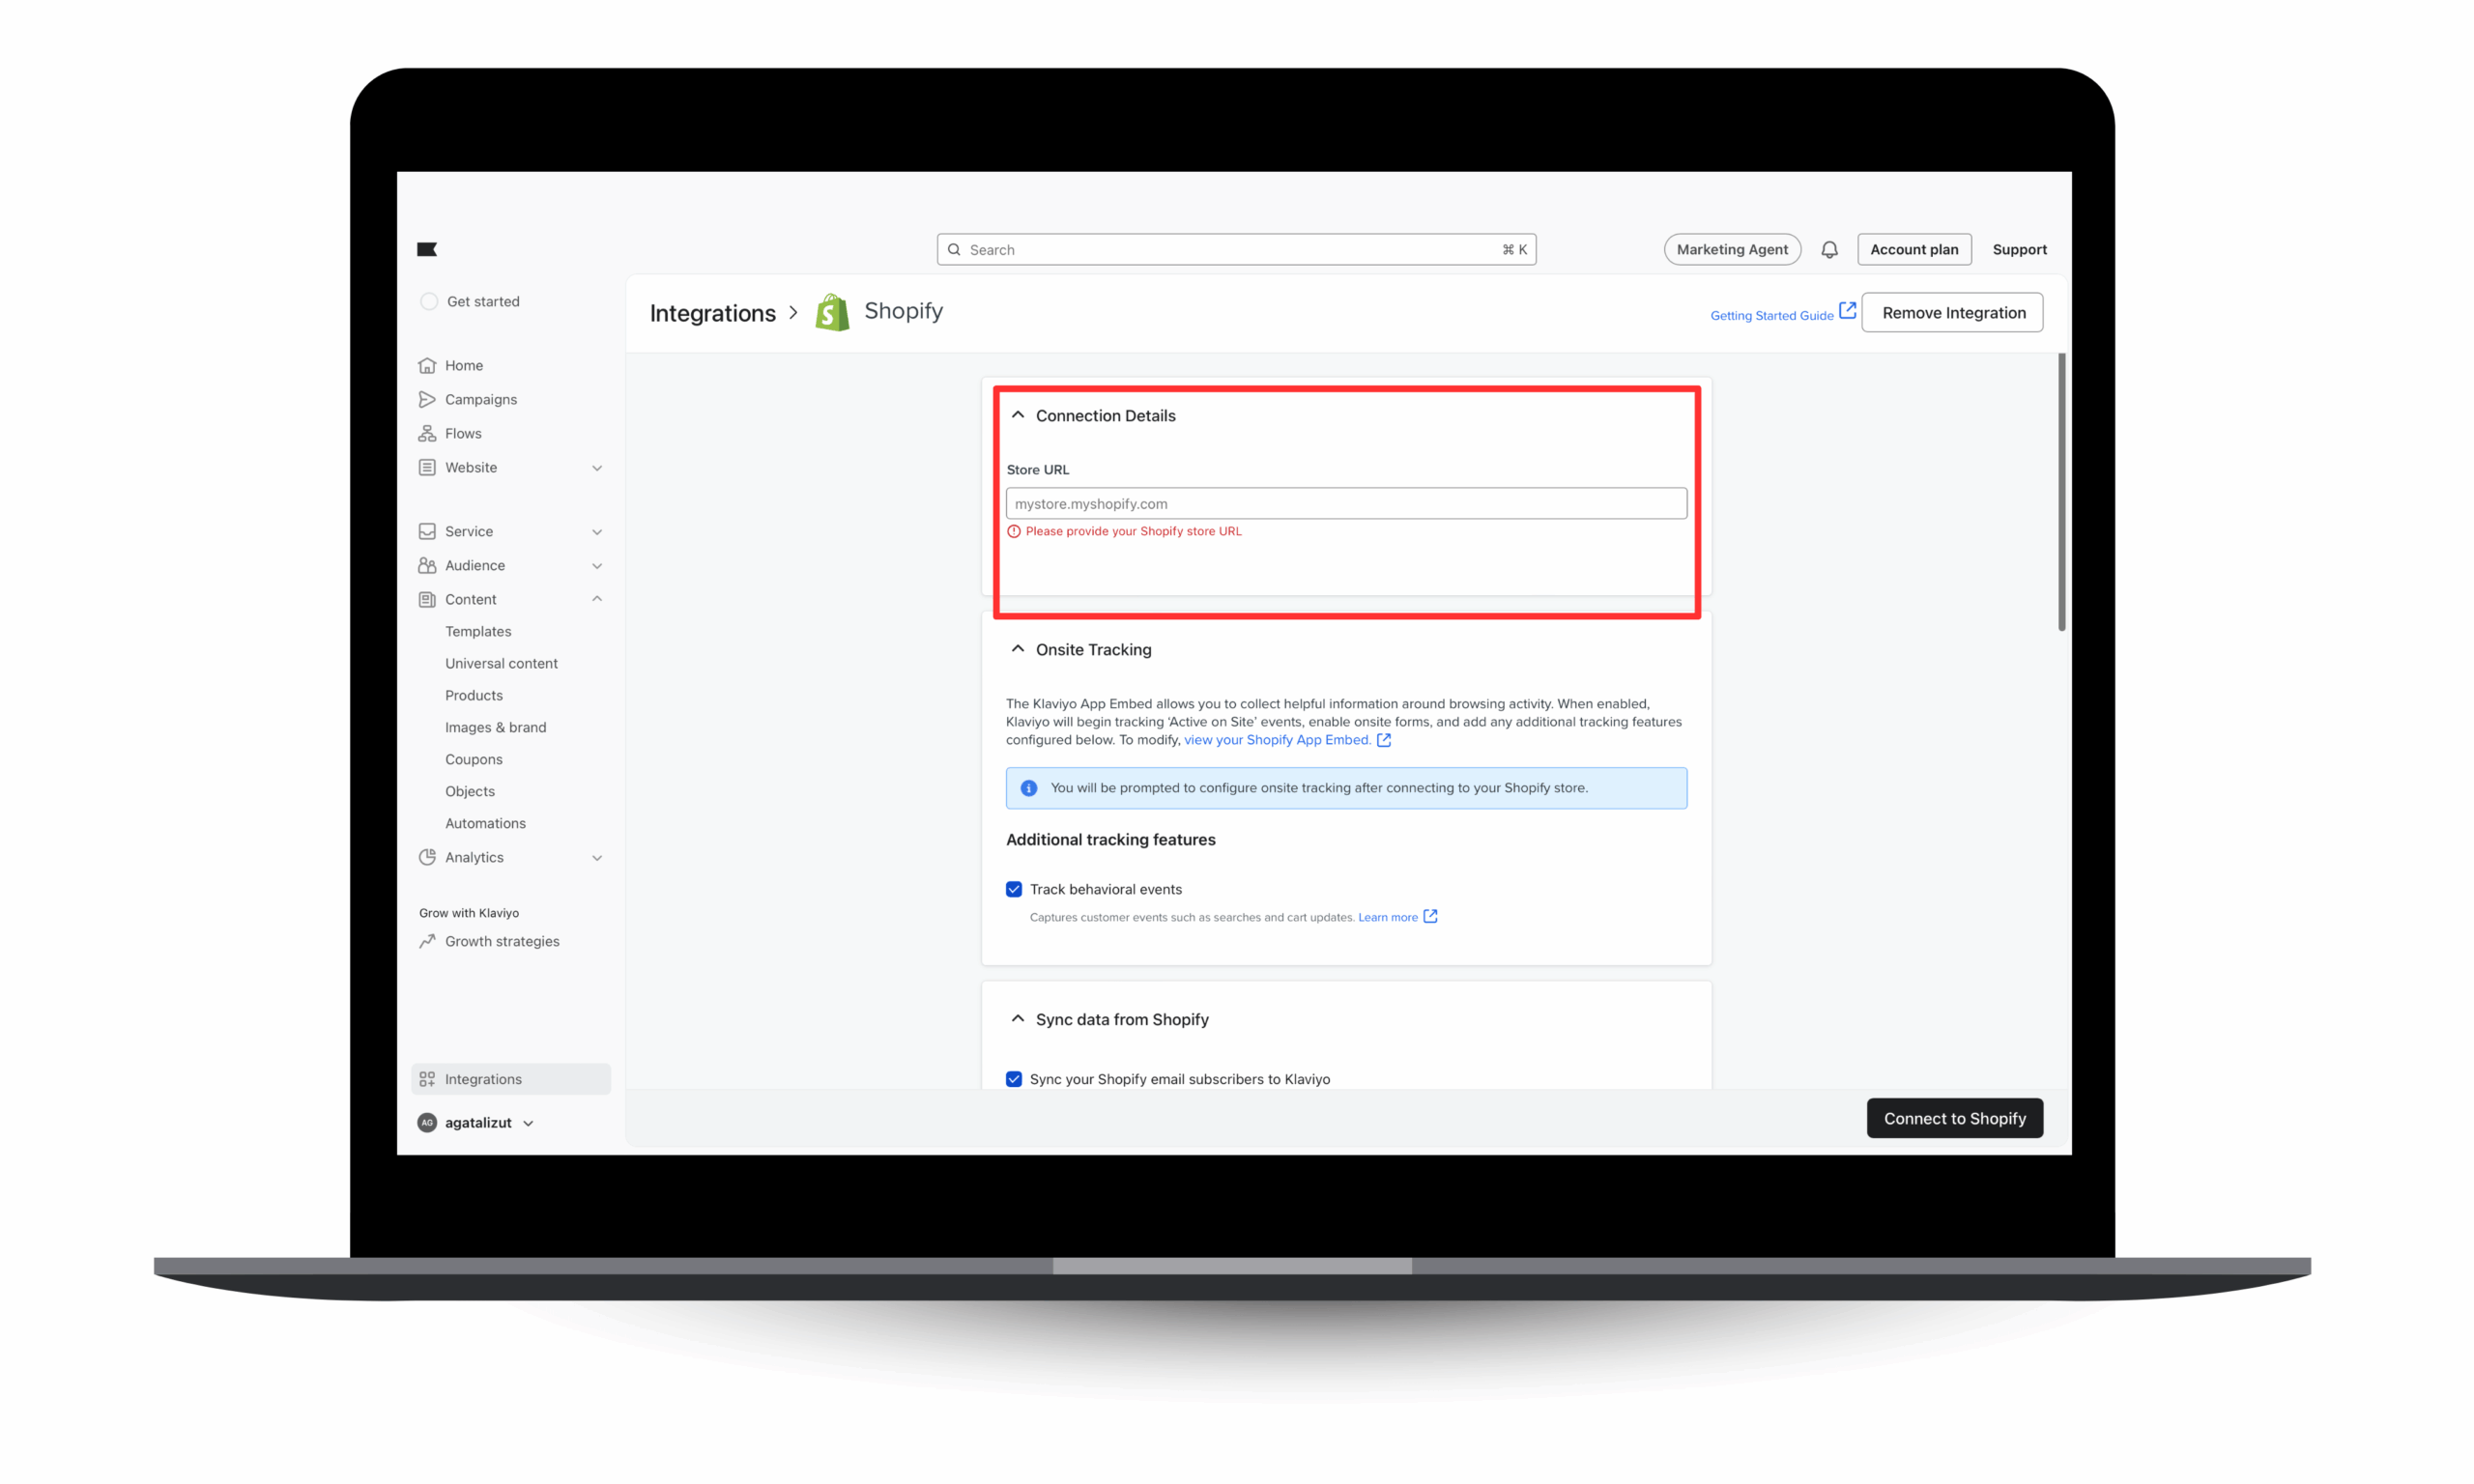Uncheck Track behavioral events checkbox
Screen dimensions: 2474x1484
(x=1014, y=889)
